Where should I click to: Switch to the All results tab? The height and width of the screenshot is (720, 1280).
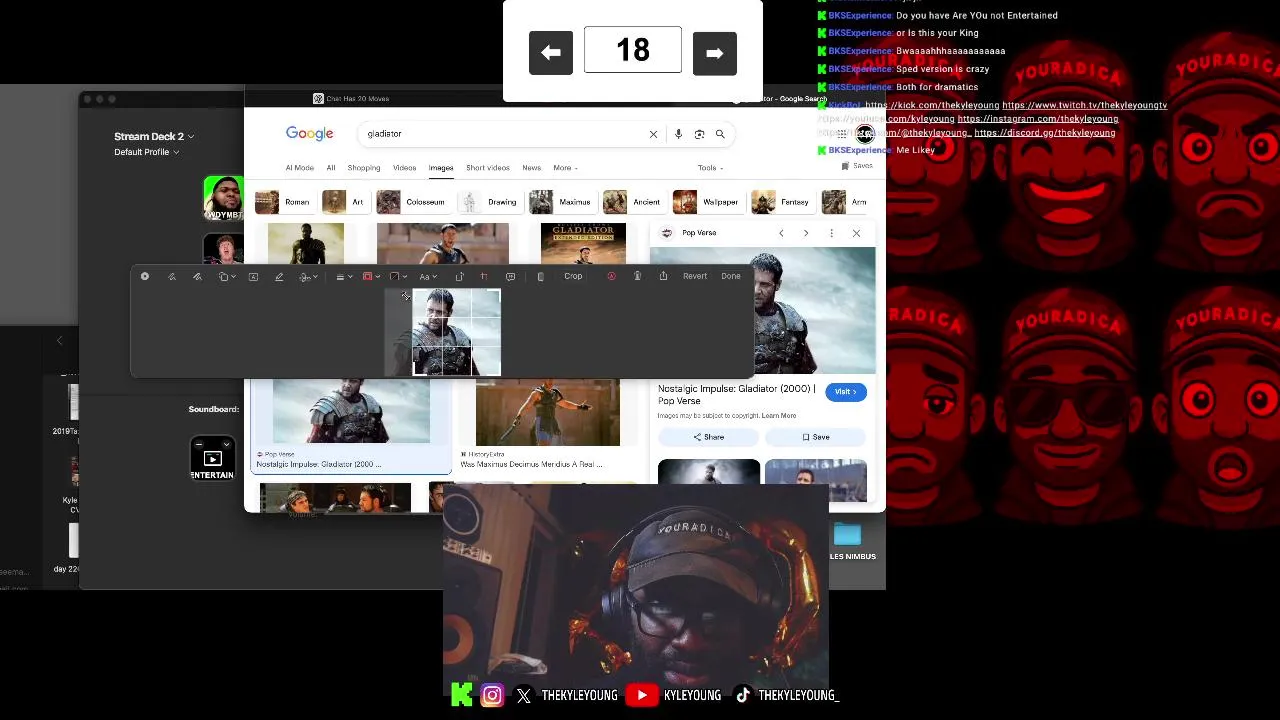click(x=331, y=168)
